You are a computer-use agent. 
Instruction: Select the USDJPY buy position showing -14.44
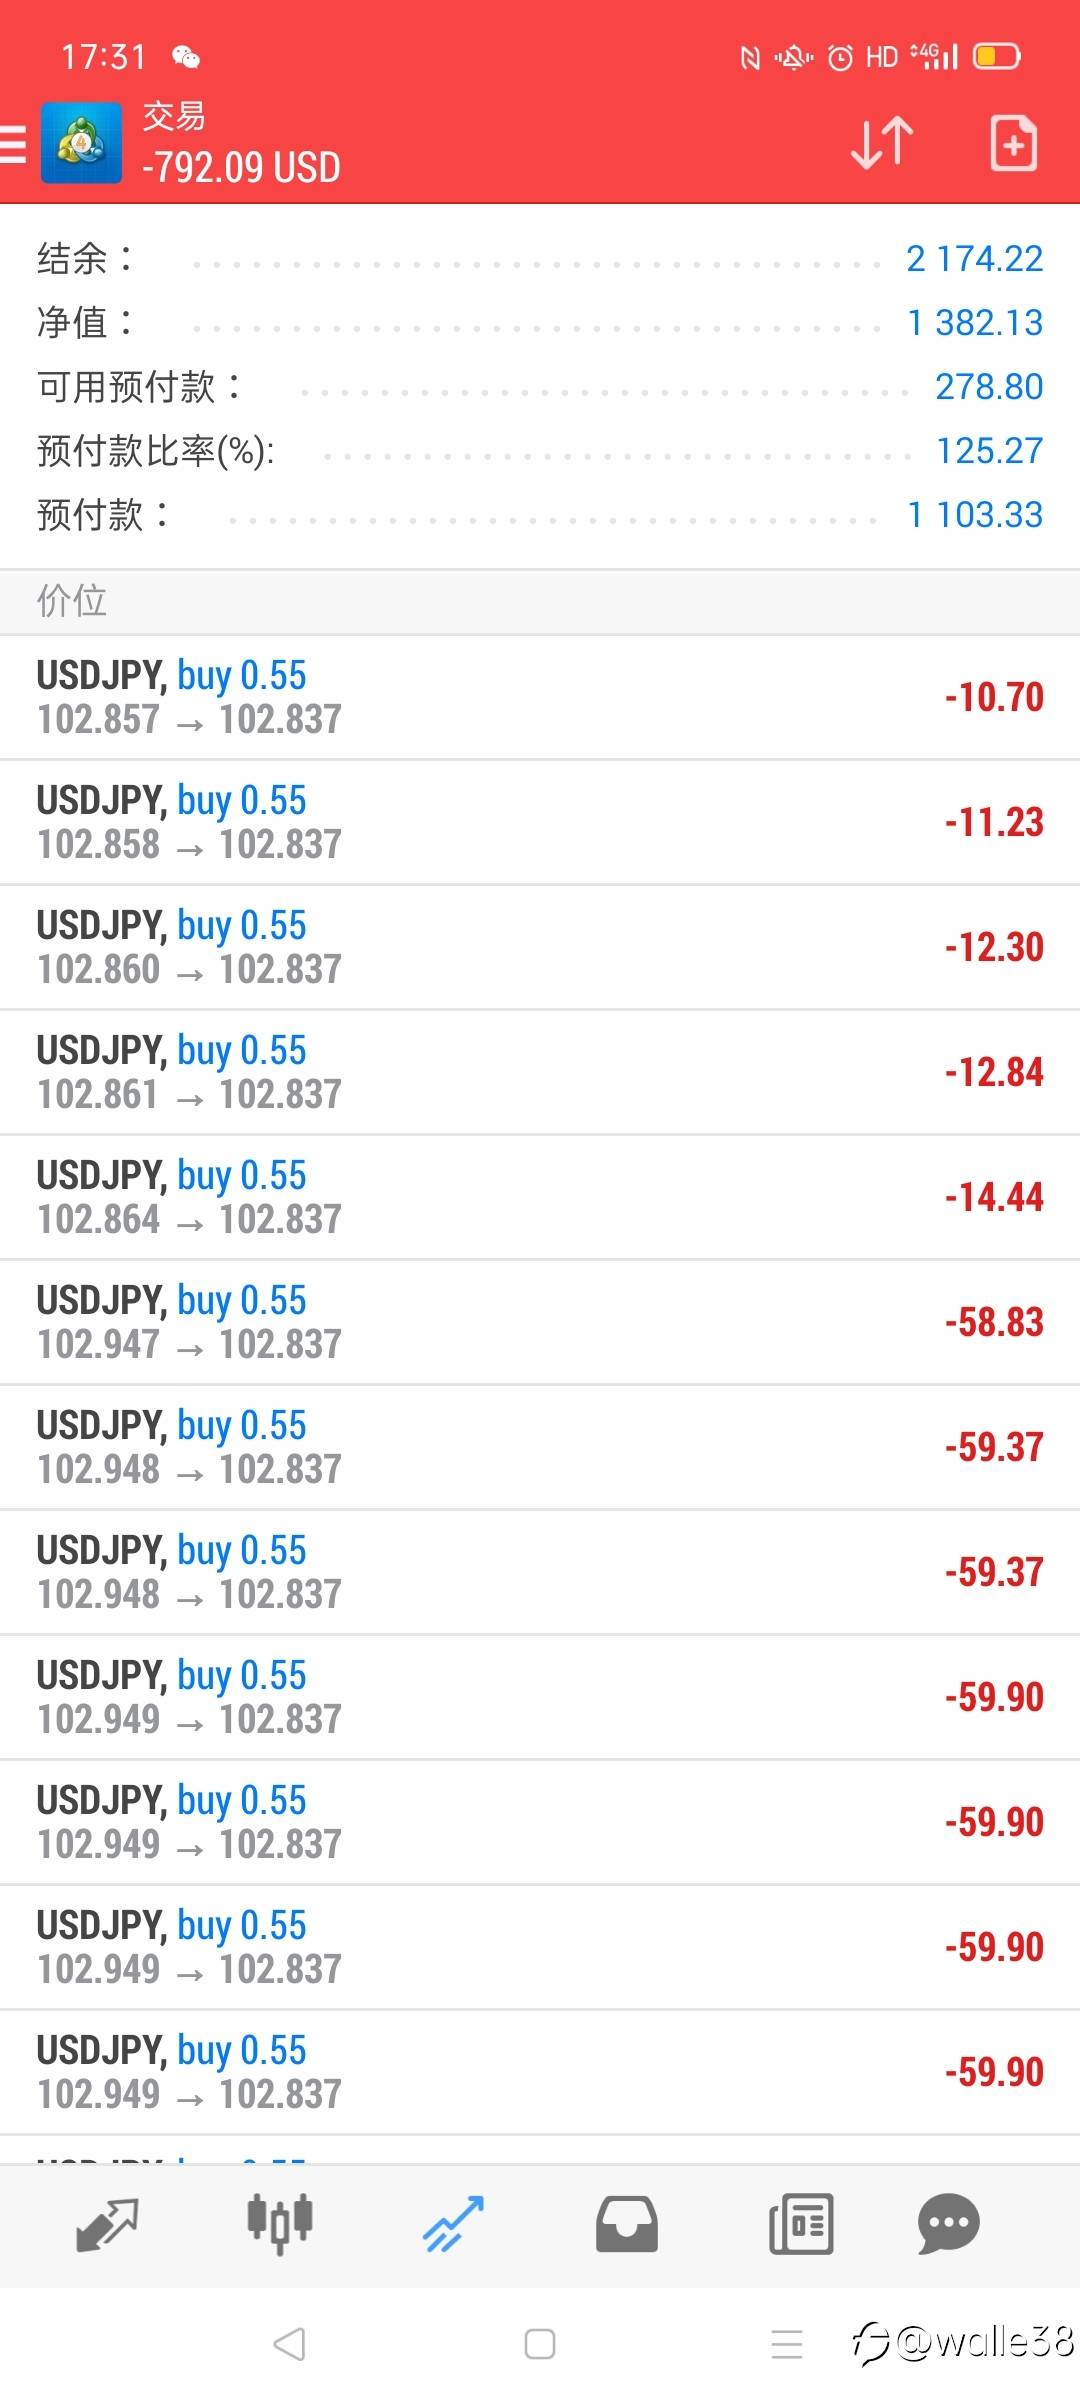coord(540,1197)
